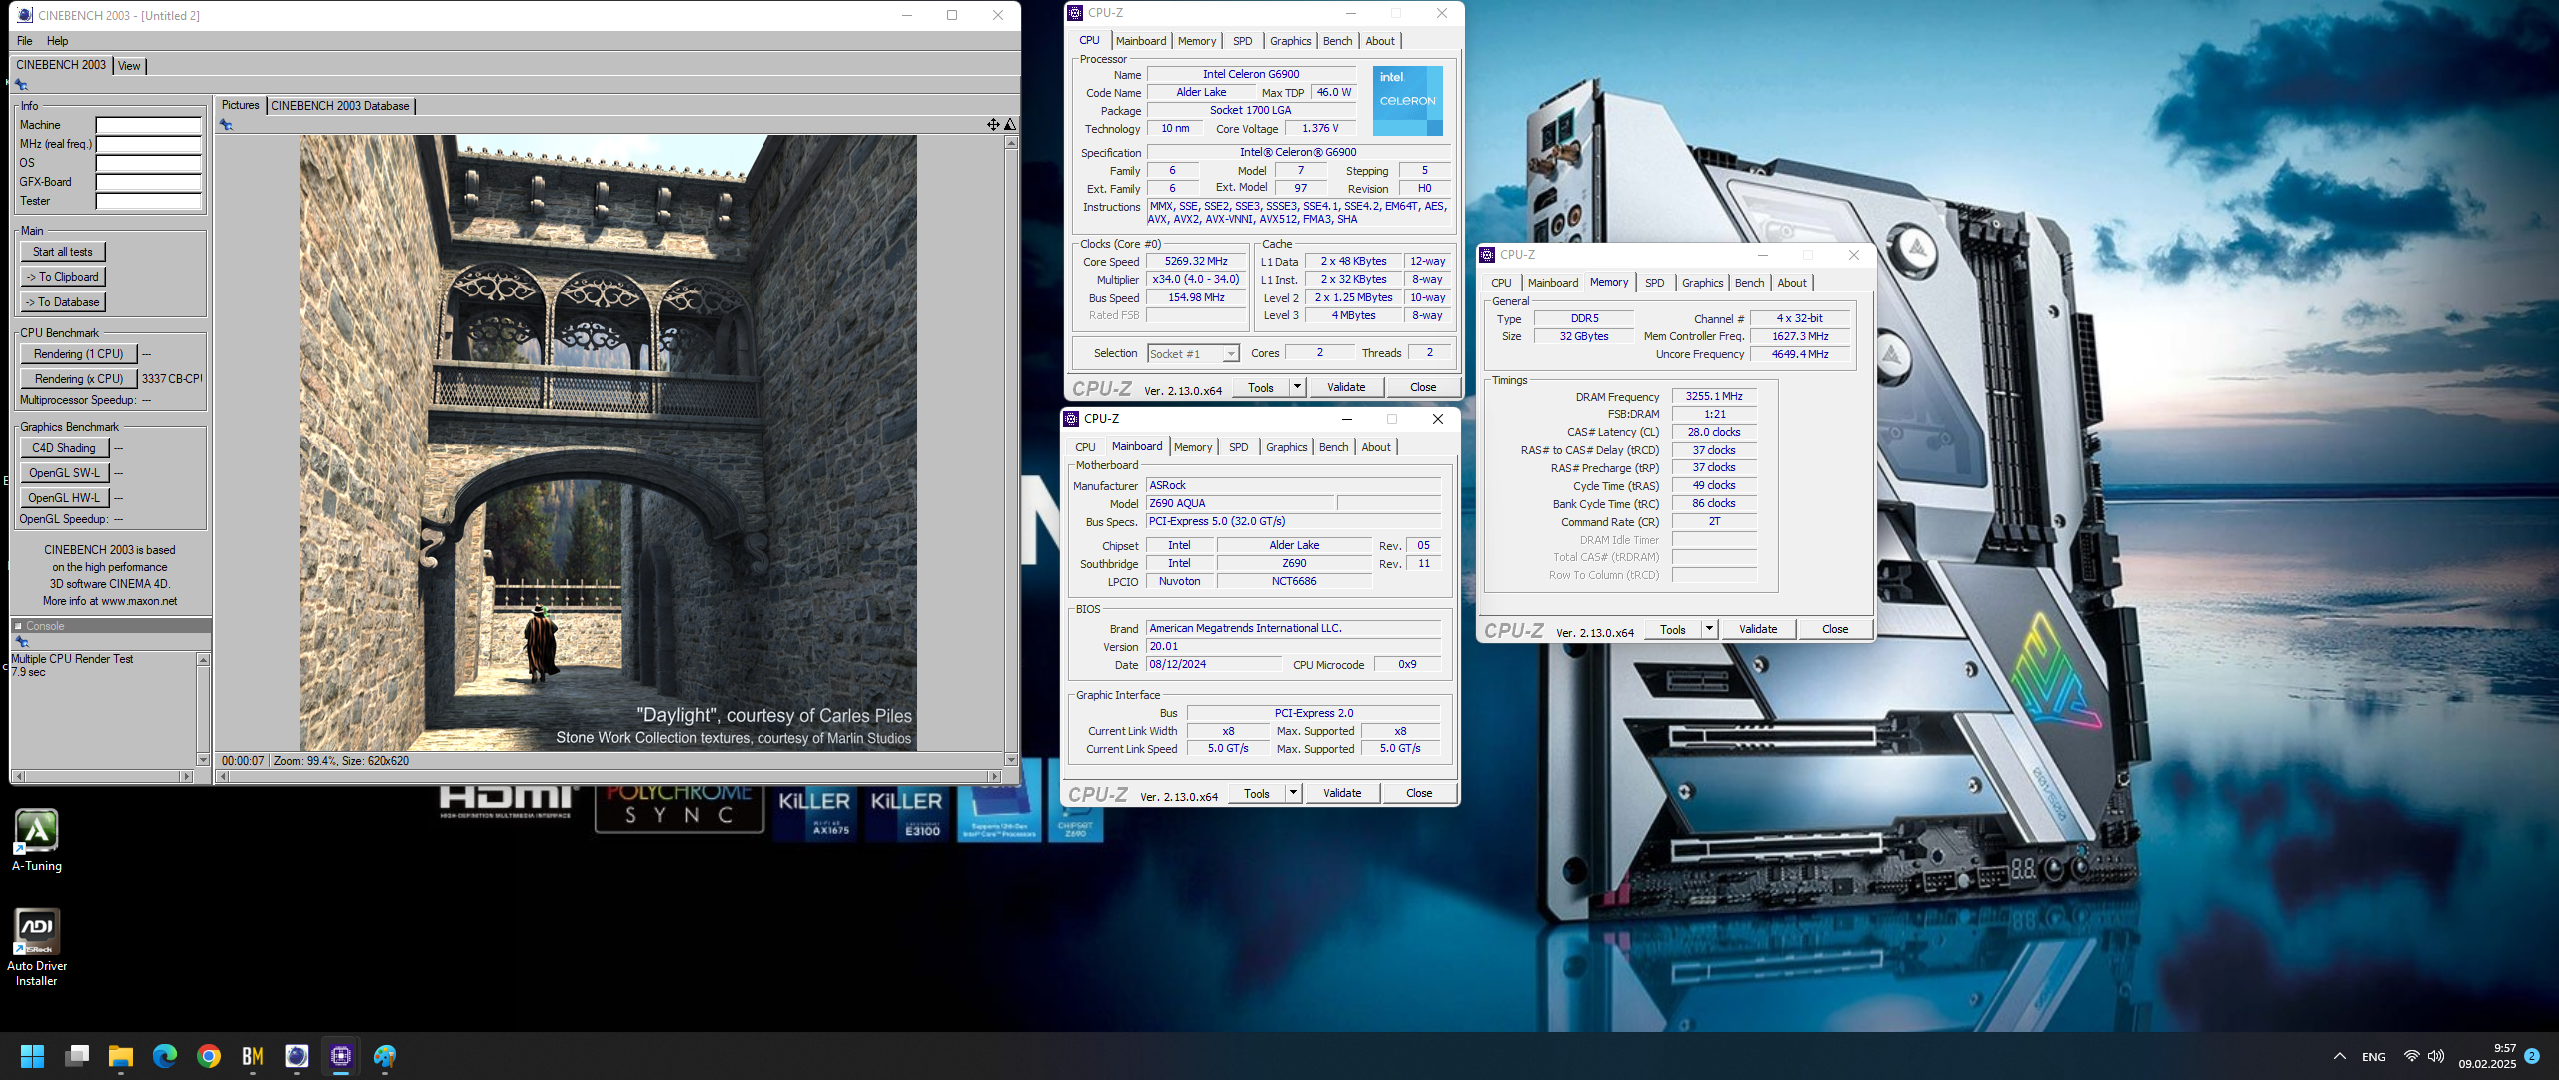Show hidden system tray icons
Image resolution: width=2559 pixels, height=1080 pixels.
point(2339,1056)
